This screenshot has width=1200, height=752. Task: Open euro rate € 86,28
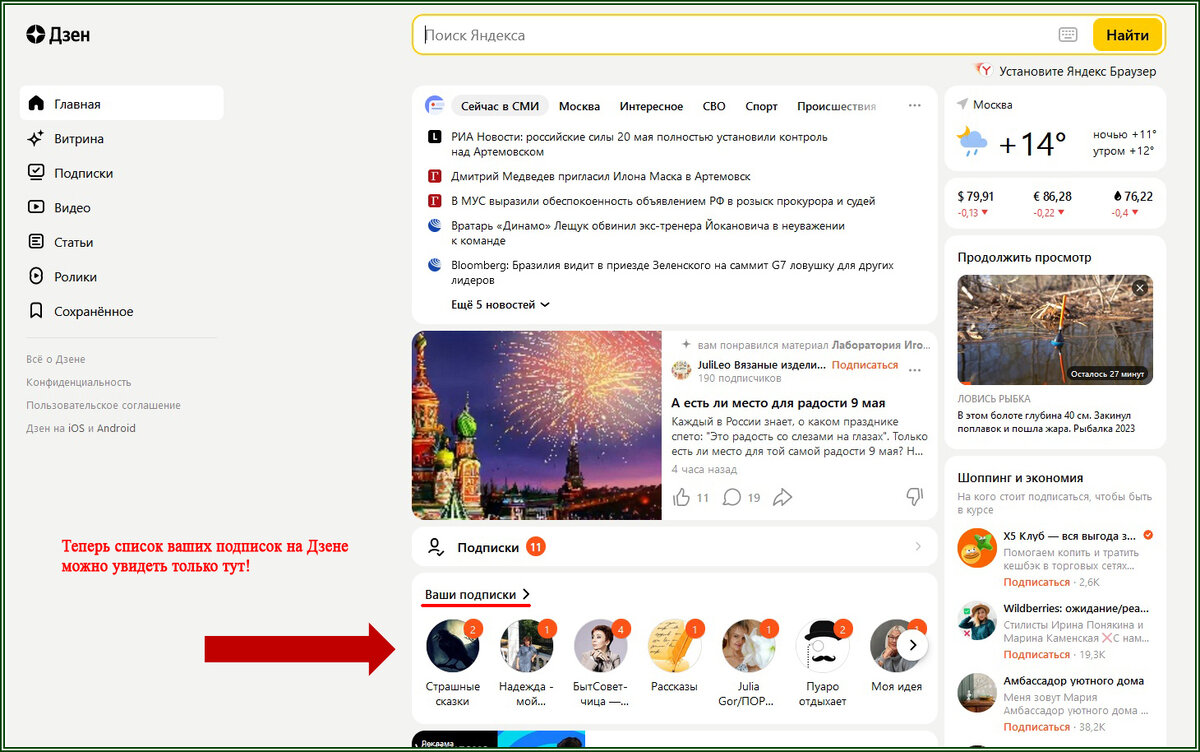pos(1052,203)
